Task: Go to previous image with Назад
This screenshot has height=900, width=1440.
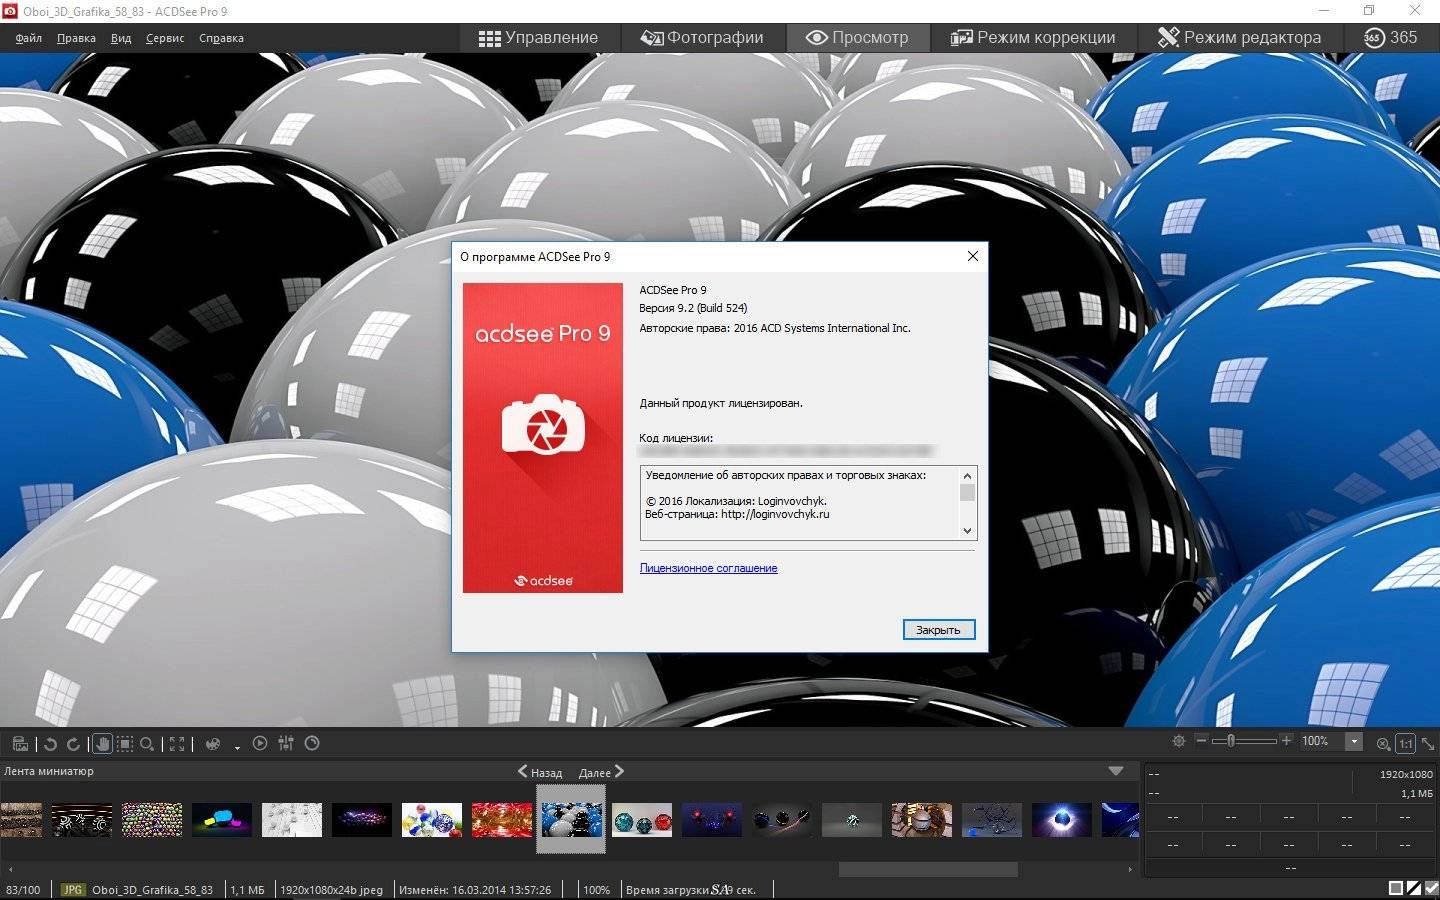Action: click(x=540, y=772)
